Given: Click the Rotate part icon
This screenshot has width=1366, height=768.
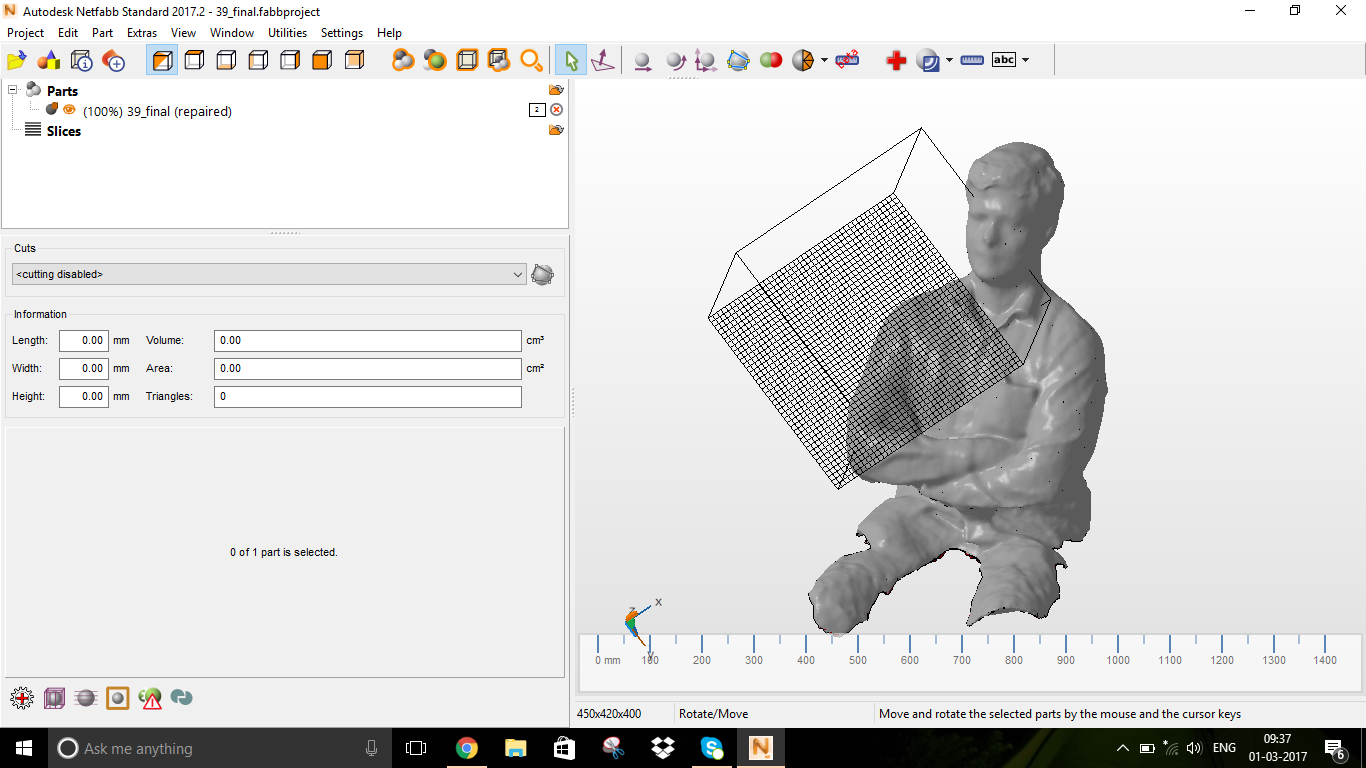Looking at the screenshot, I should tap(675, 61).
